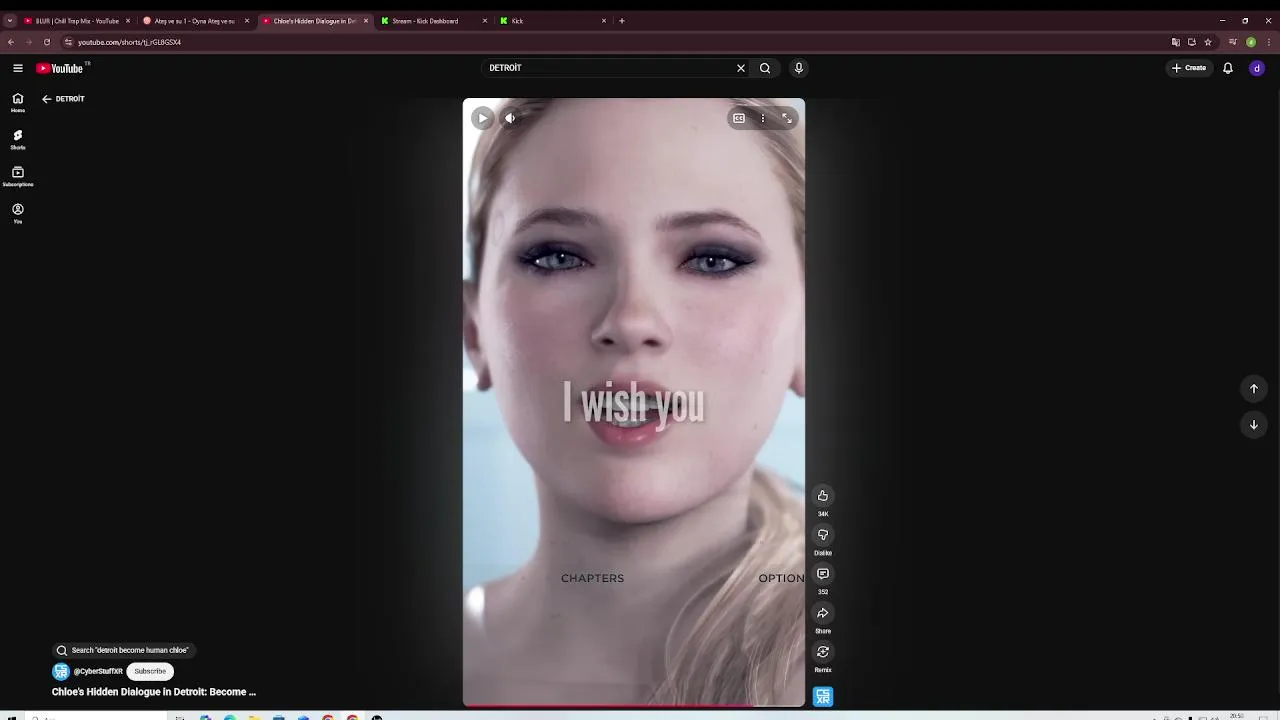Open Shorts in the left sidebar
This screenshot has width=1280, height=720.
pos(18,140)
